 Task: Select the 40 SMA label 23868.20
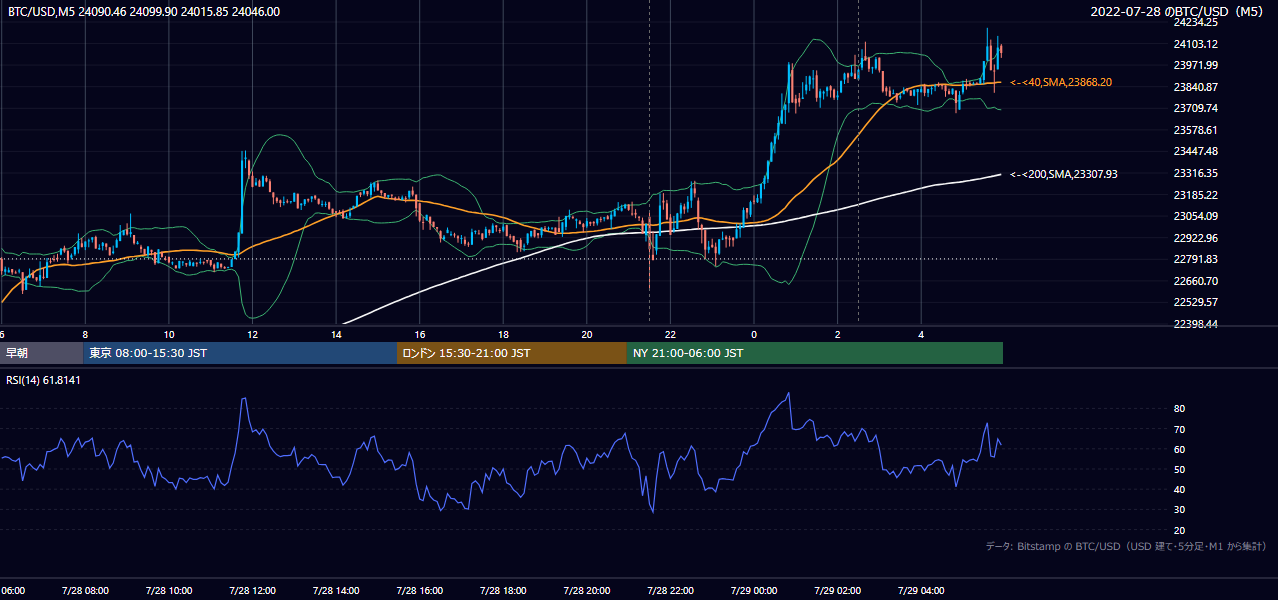coord(1062,82)
